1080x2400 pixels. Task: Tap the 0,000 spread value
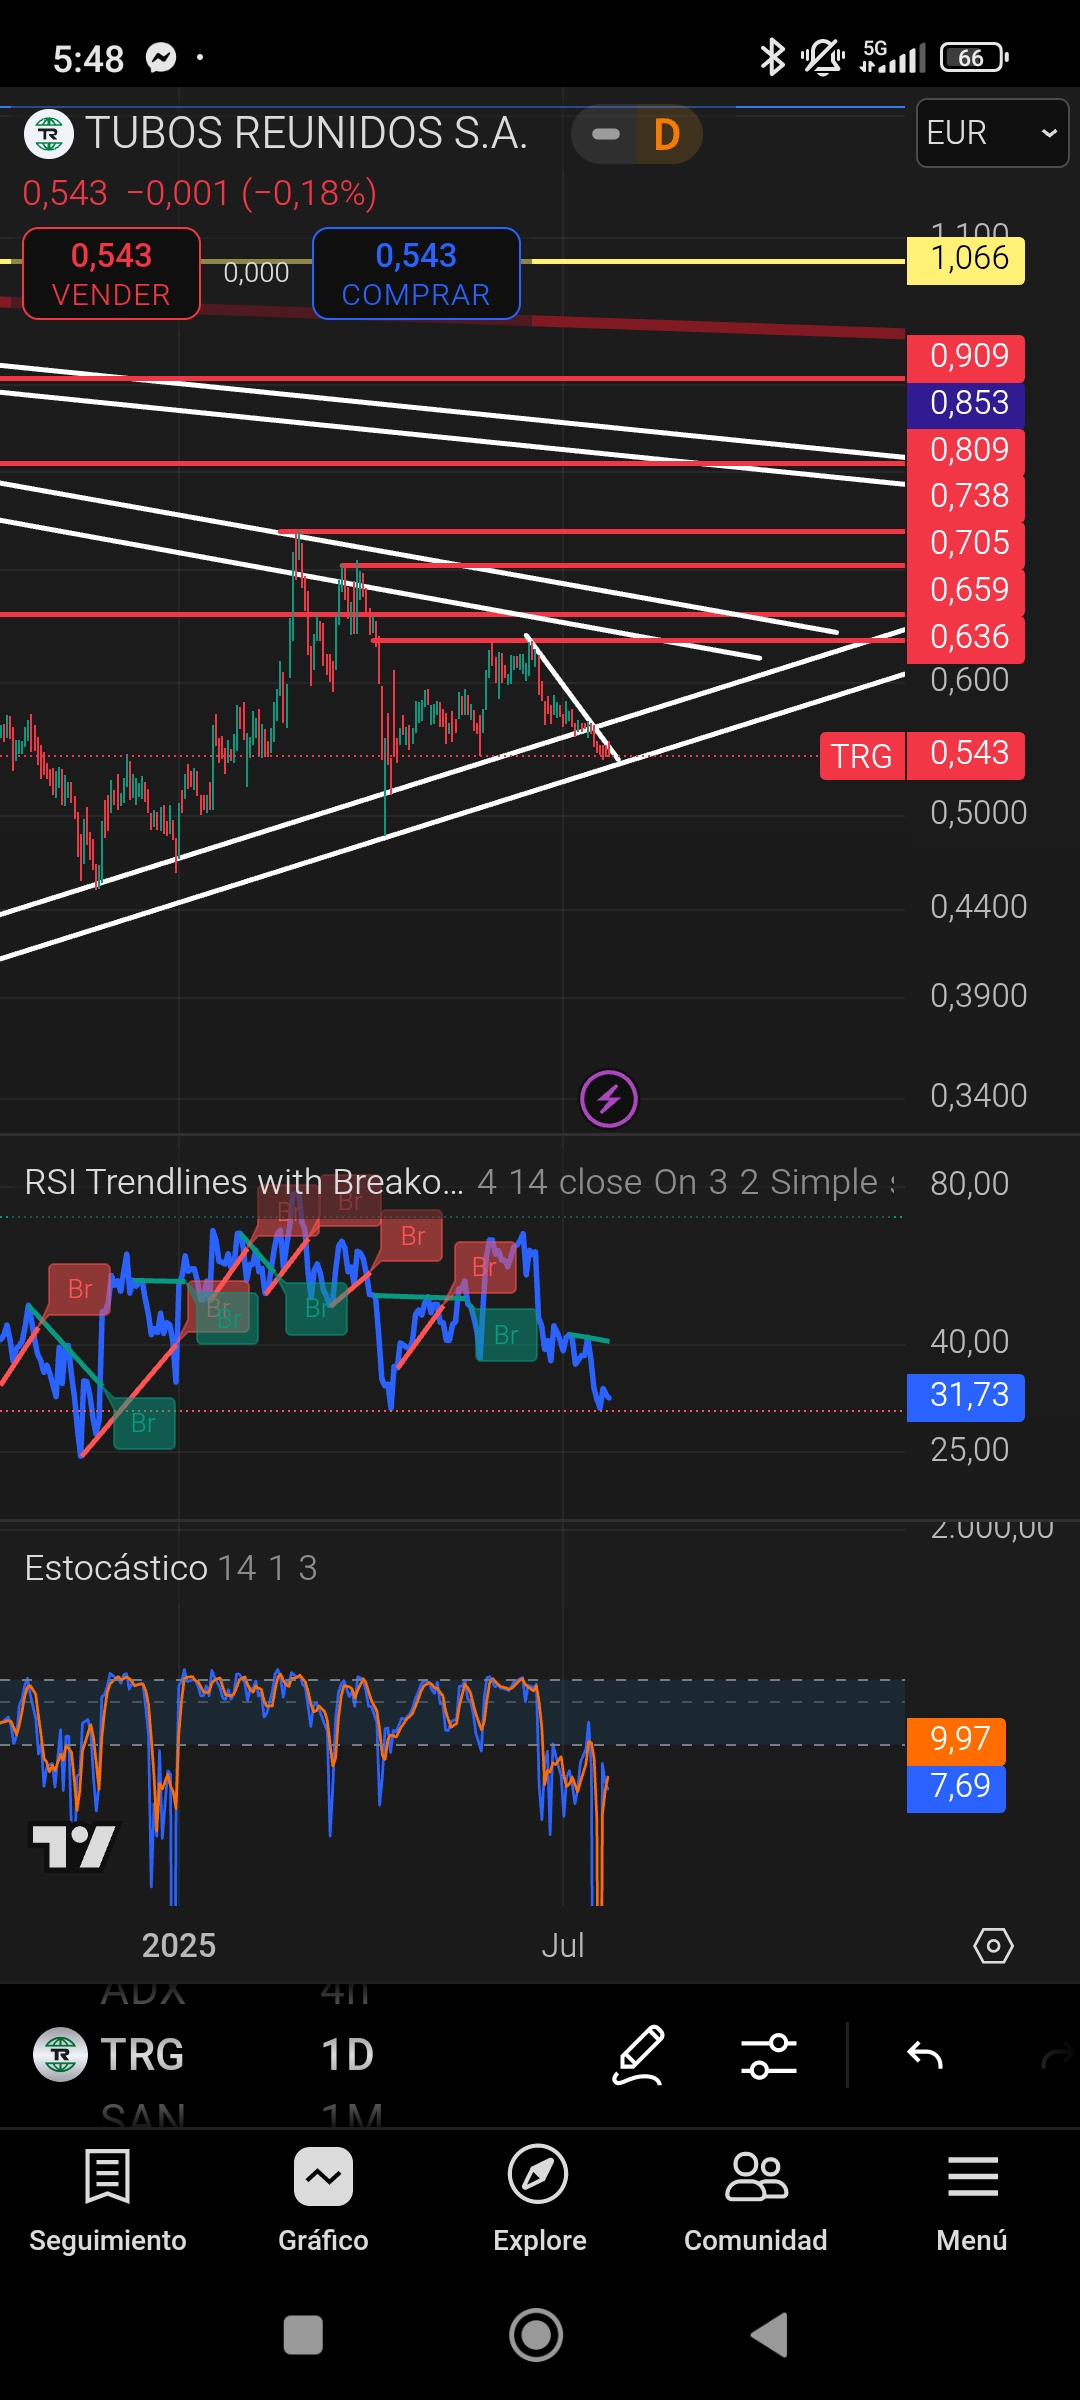[x=256, y=273]
